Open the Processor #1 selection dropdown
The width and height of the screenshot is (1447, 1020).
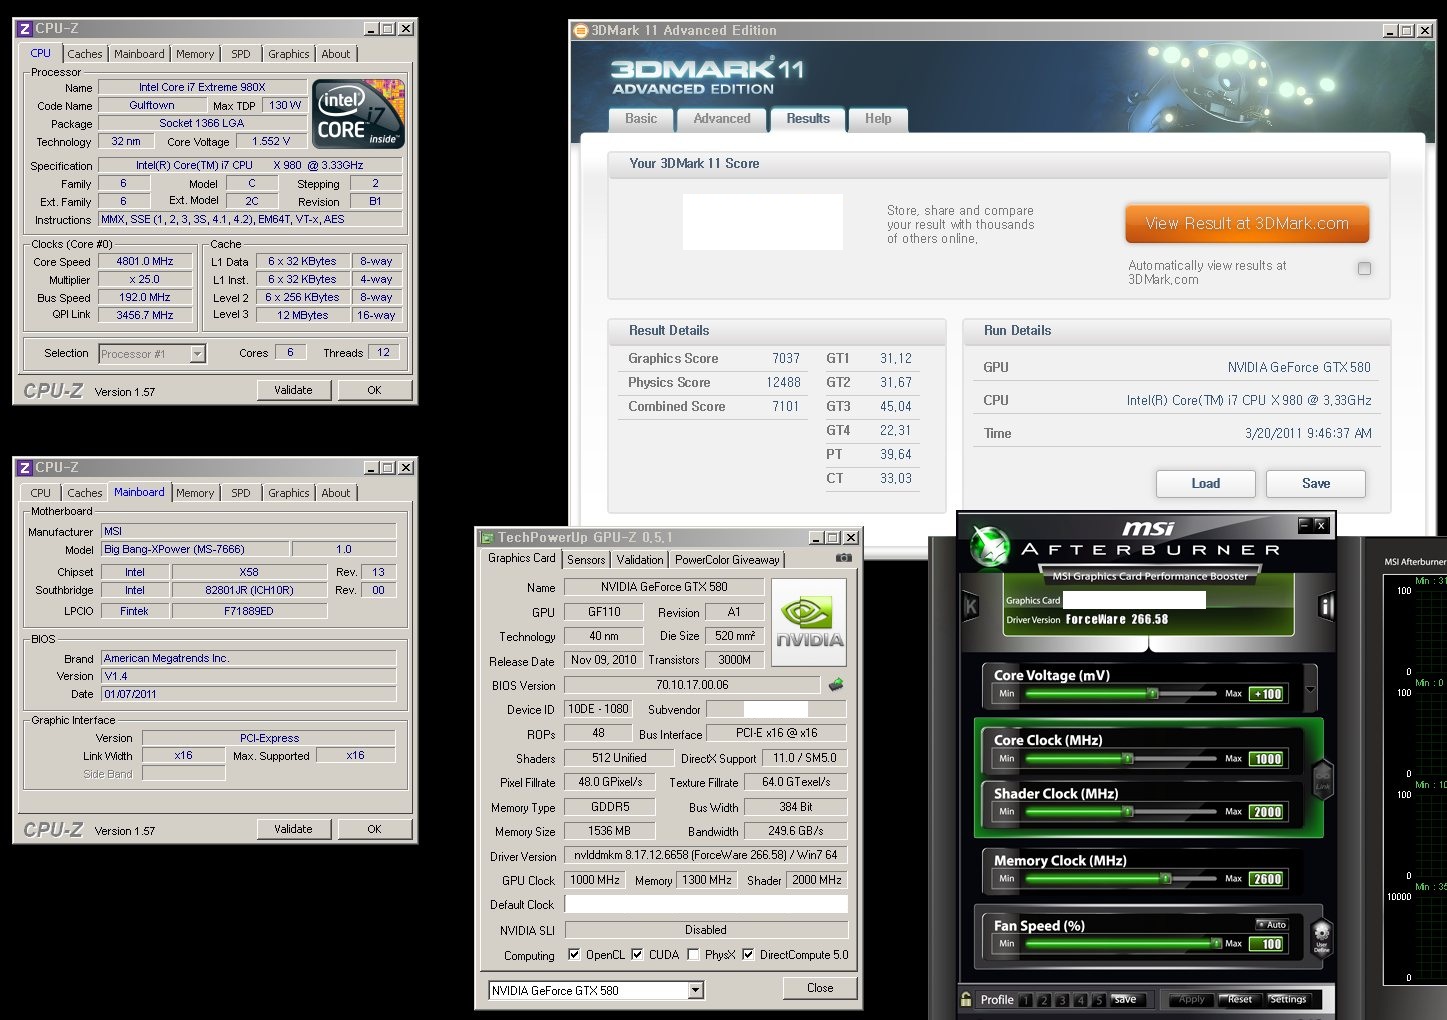point(197,353)
